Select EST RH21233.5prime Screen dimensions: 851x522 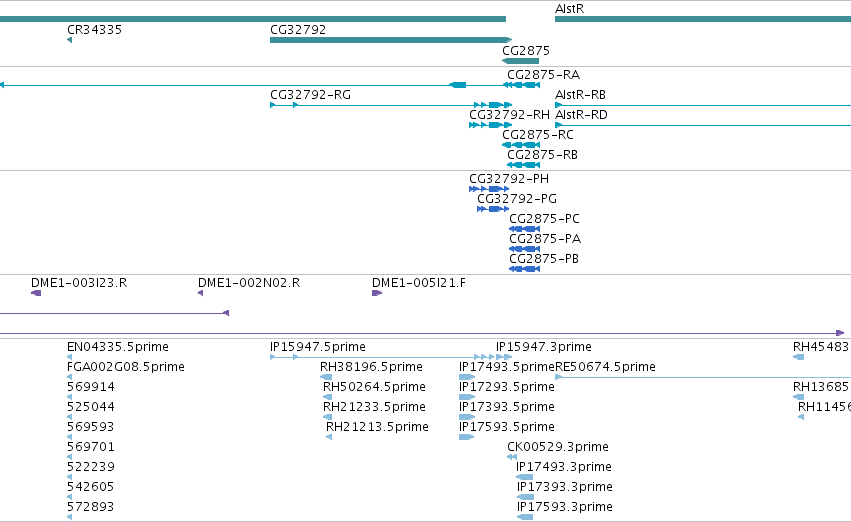click(327, 417)
